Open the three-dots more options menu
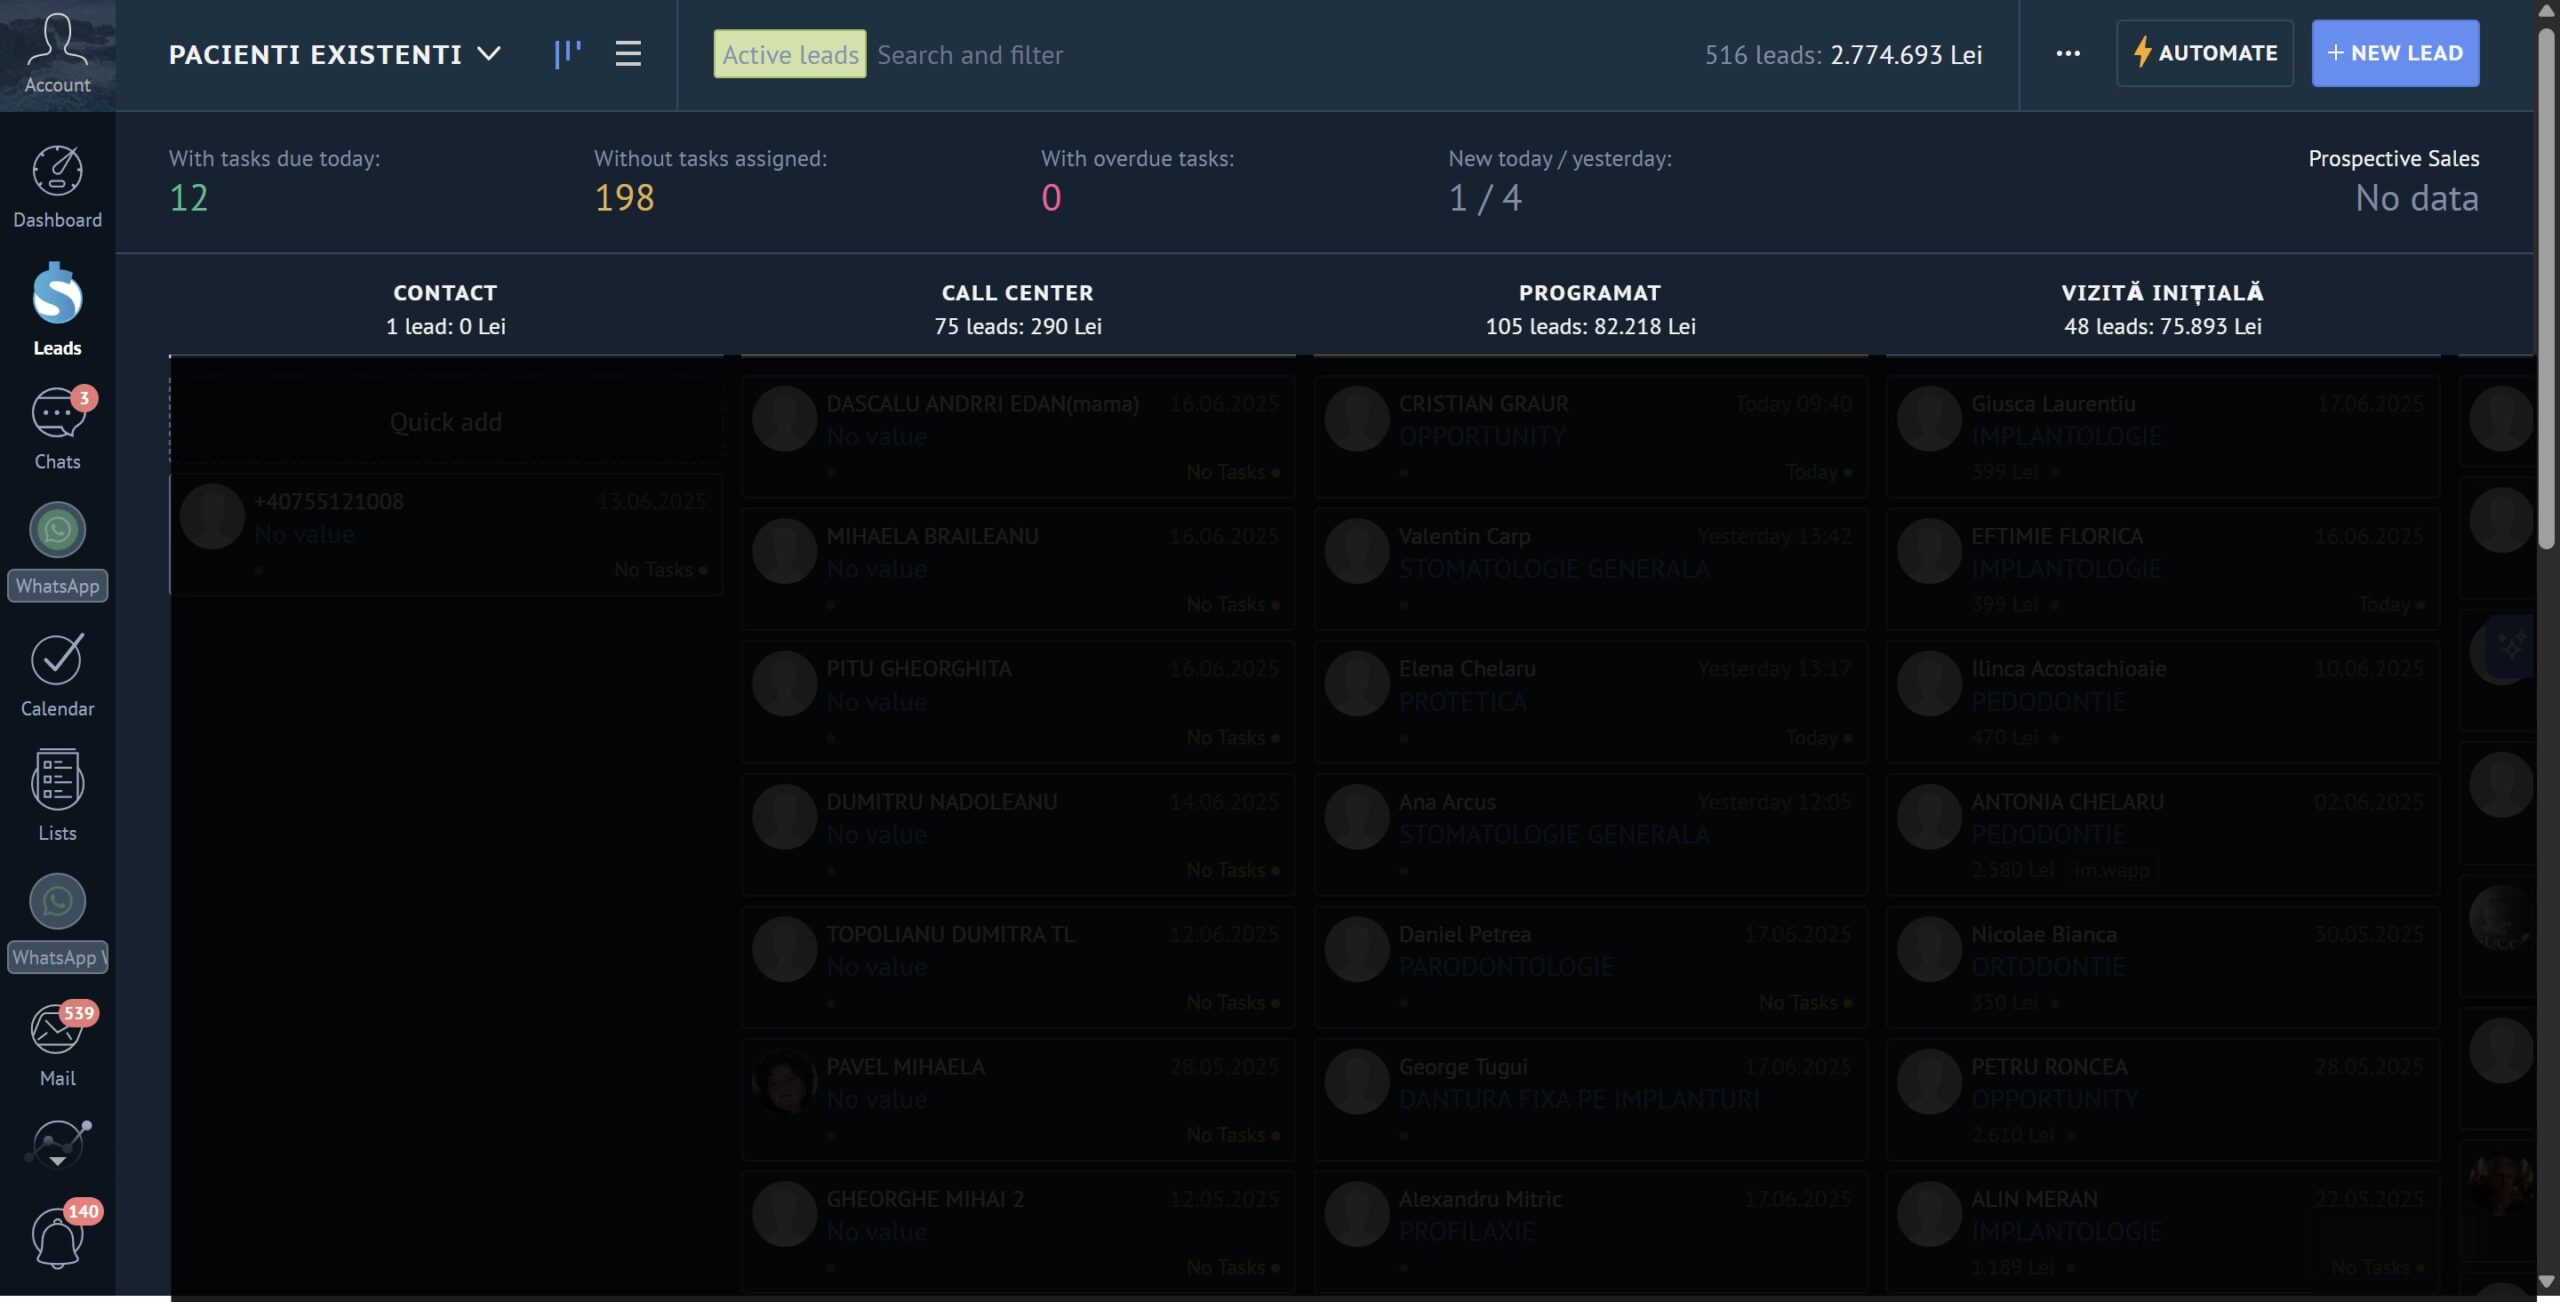 pyautogui.click(x=2068, y=53)
